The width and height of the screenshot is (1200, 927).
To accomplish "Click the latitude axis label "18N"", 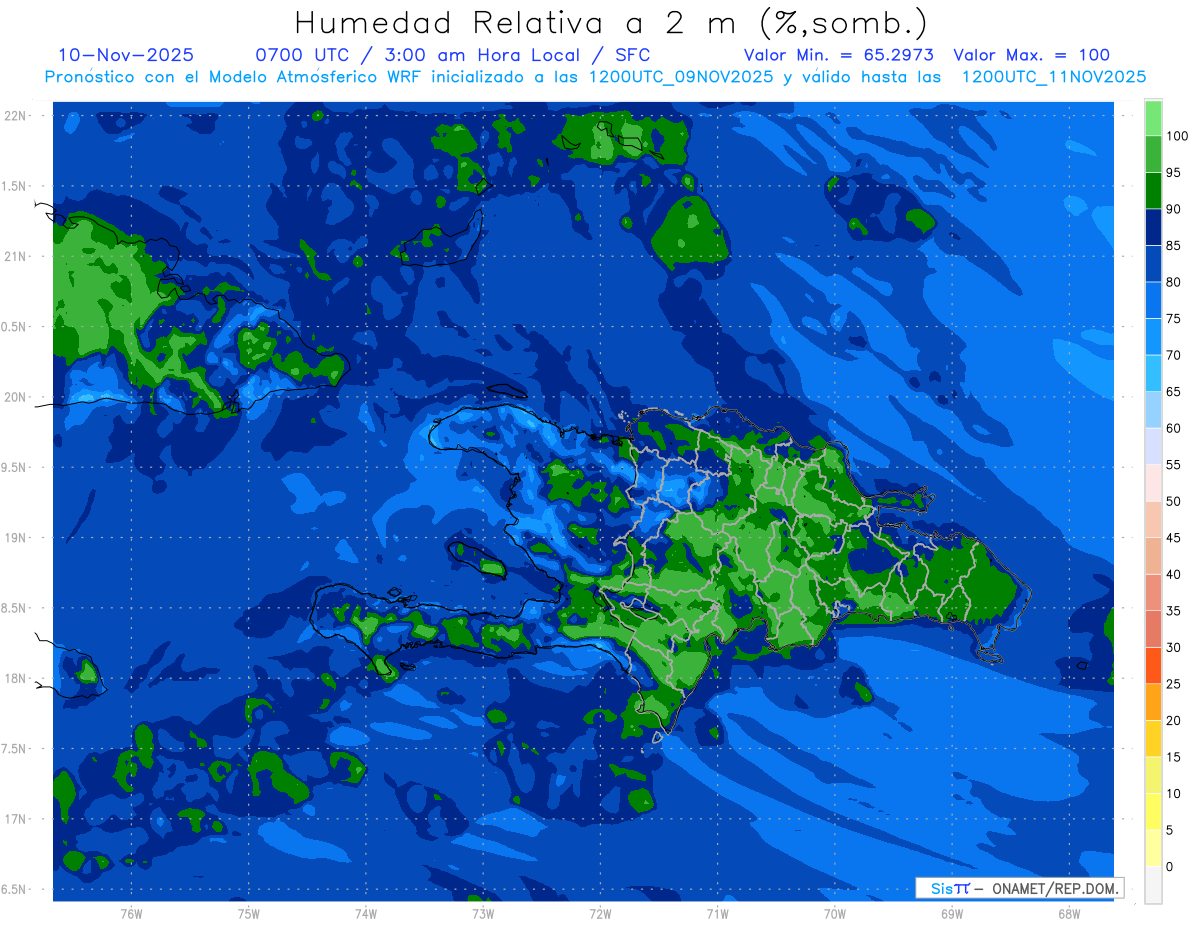I will 14,678.
